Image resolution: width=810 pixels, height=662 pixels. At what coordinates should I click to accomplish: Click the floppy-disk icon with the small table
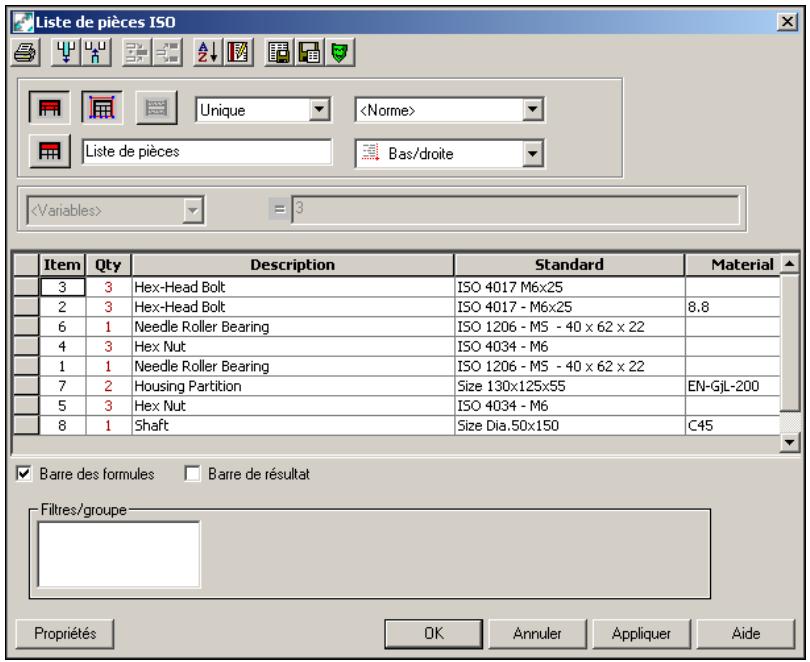pyautogui.click(x=309, y=52)
